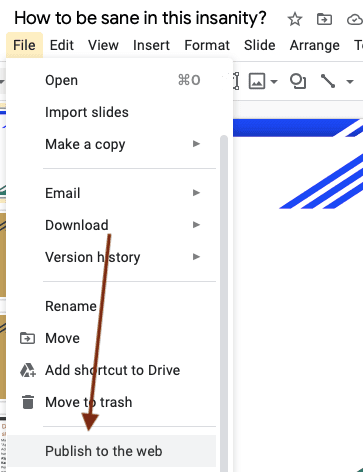
Task: Open the line tool dropdown arrow
Action: pos(349,81)
